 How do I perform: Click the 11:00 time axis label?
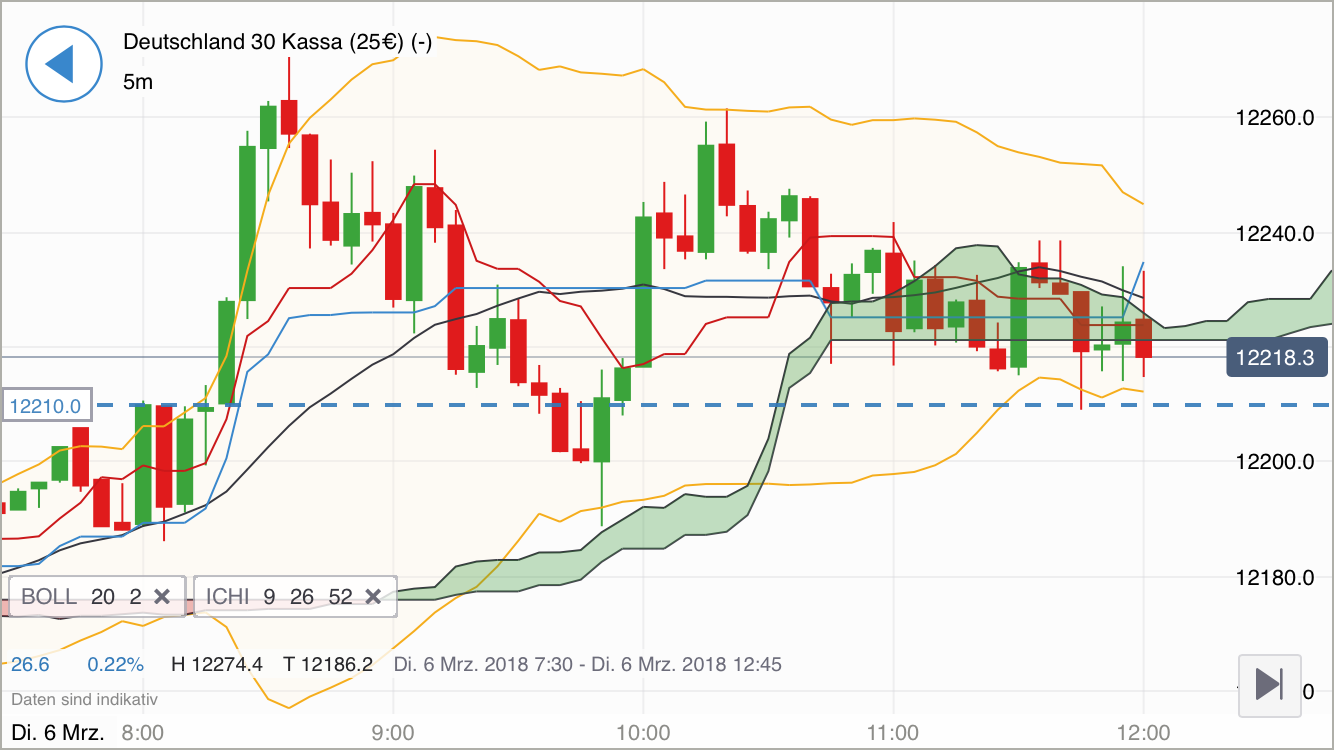point(893,732)
